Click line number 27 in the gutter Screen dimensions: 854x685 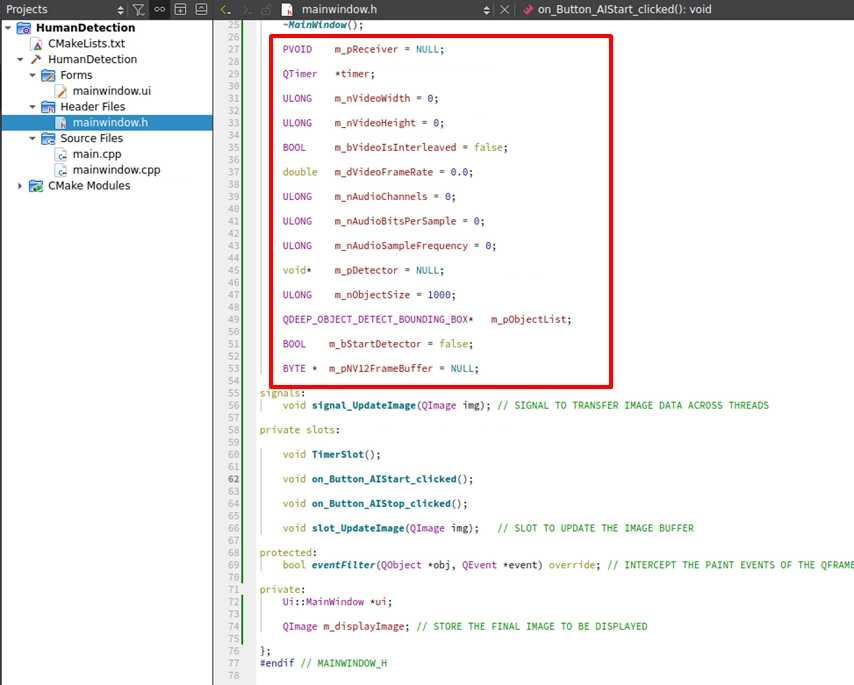pyautogui.click(x=234, y=49)
